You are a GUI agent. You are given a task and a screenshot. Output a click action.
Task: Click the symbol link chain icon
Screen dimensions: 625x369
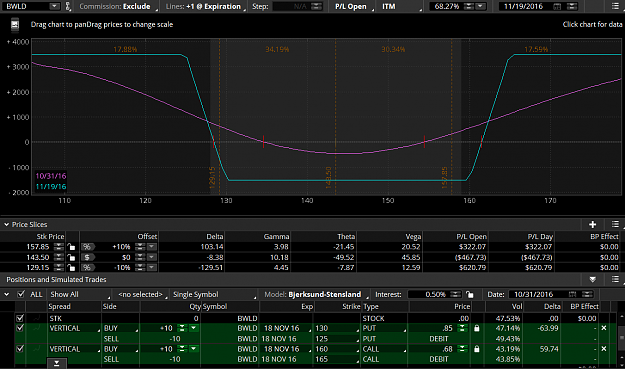(x=67, y=6)
